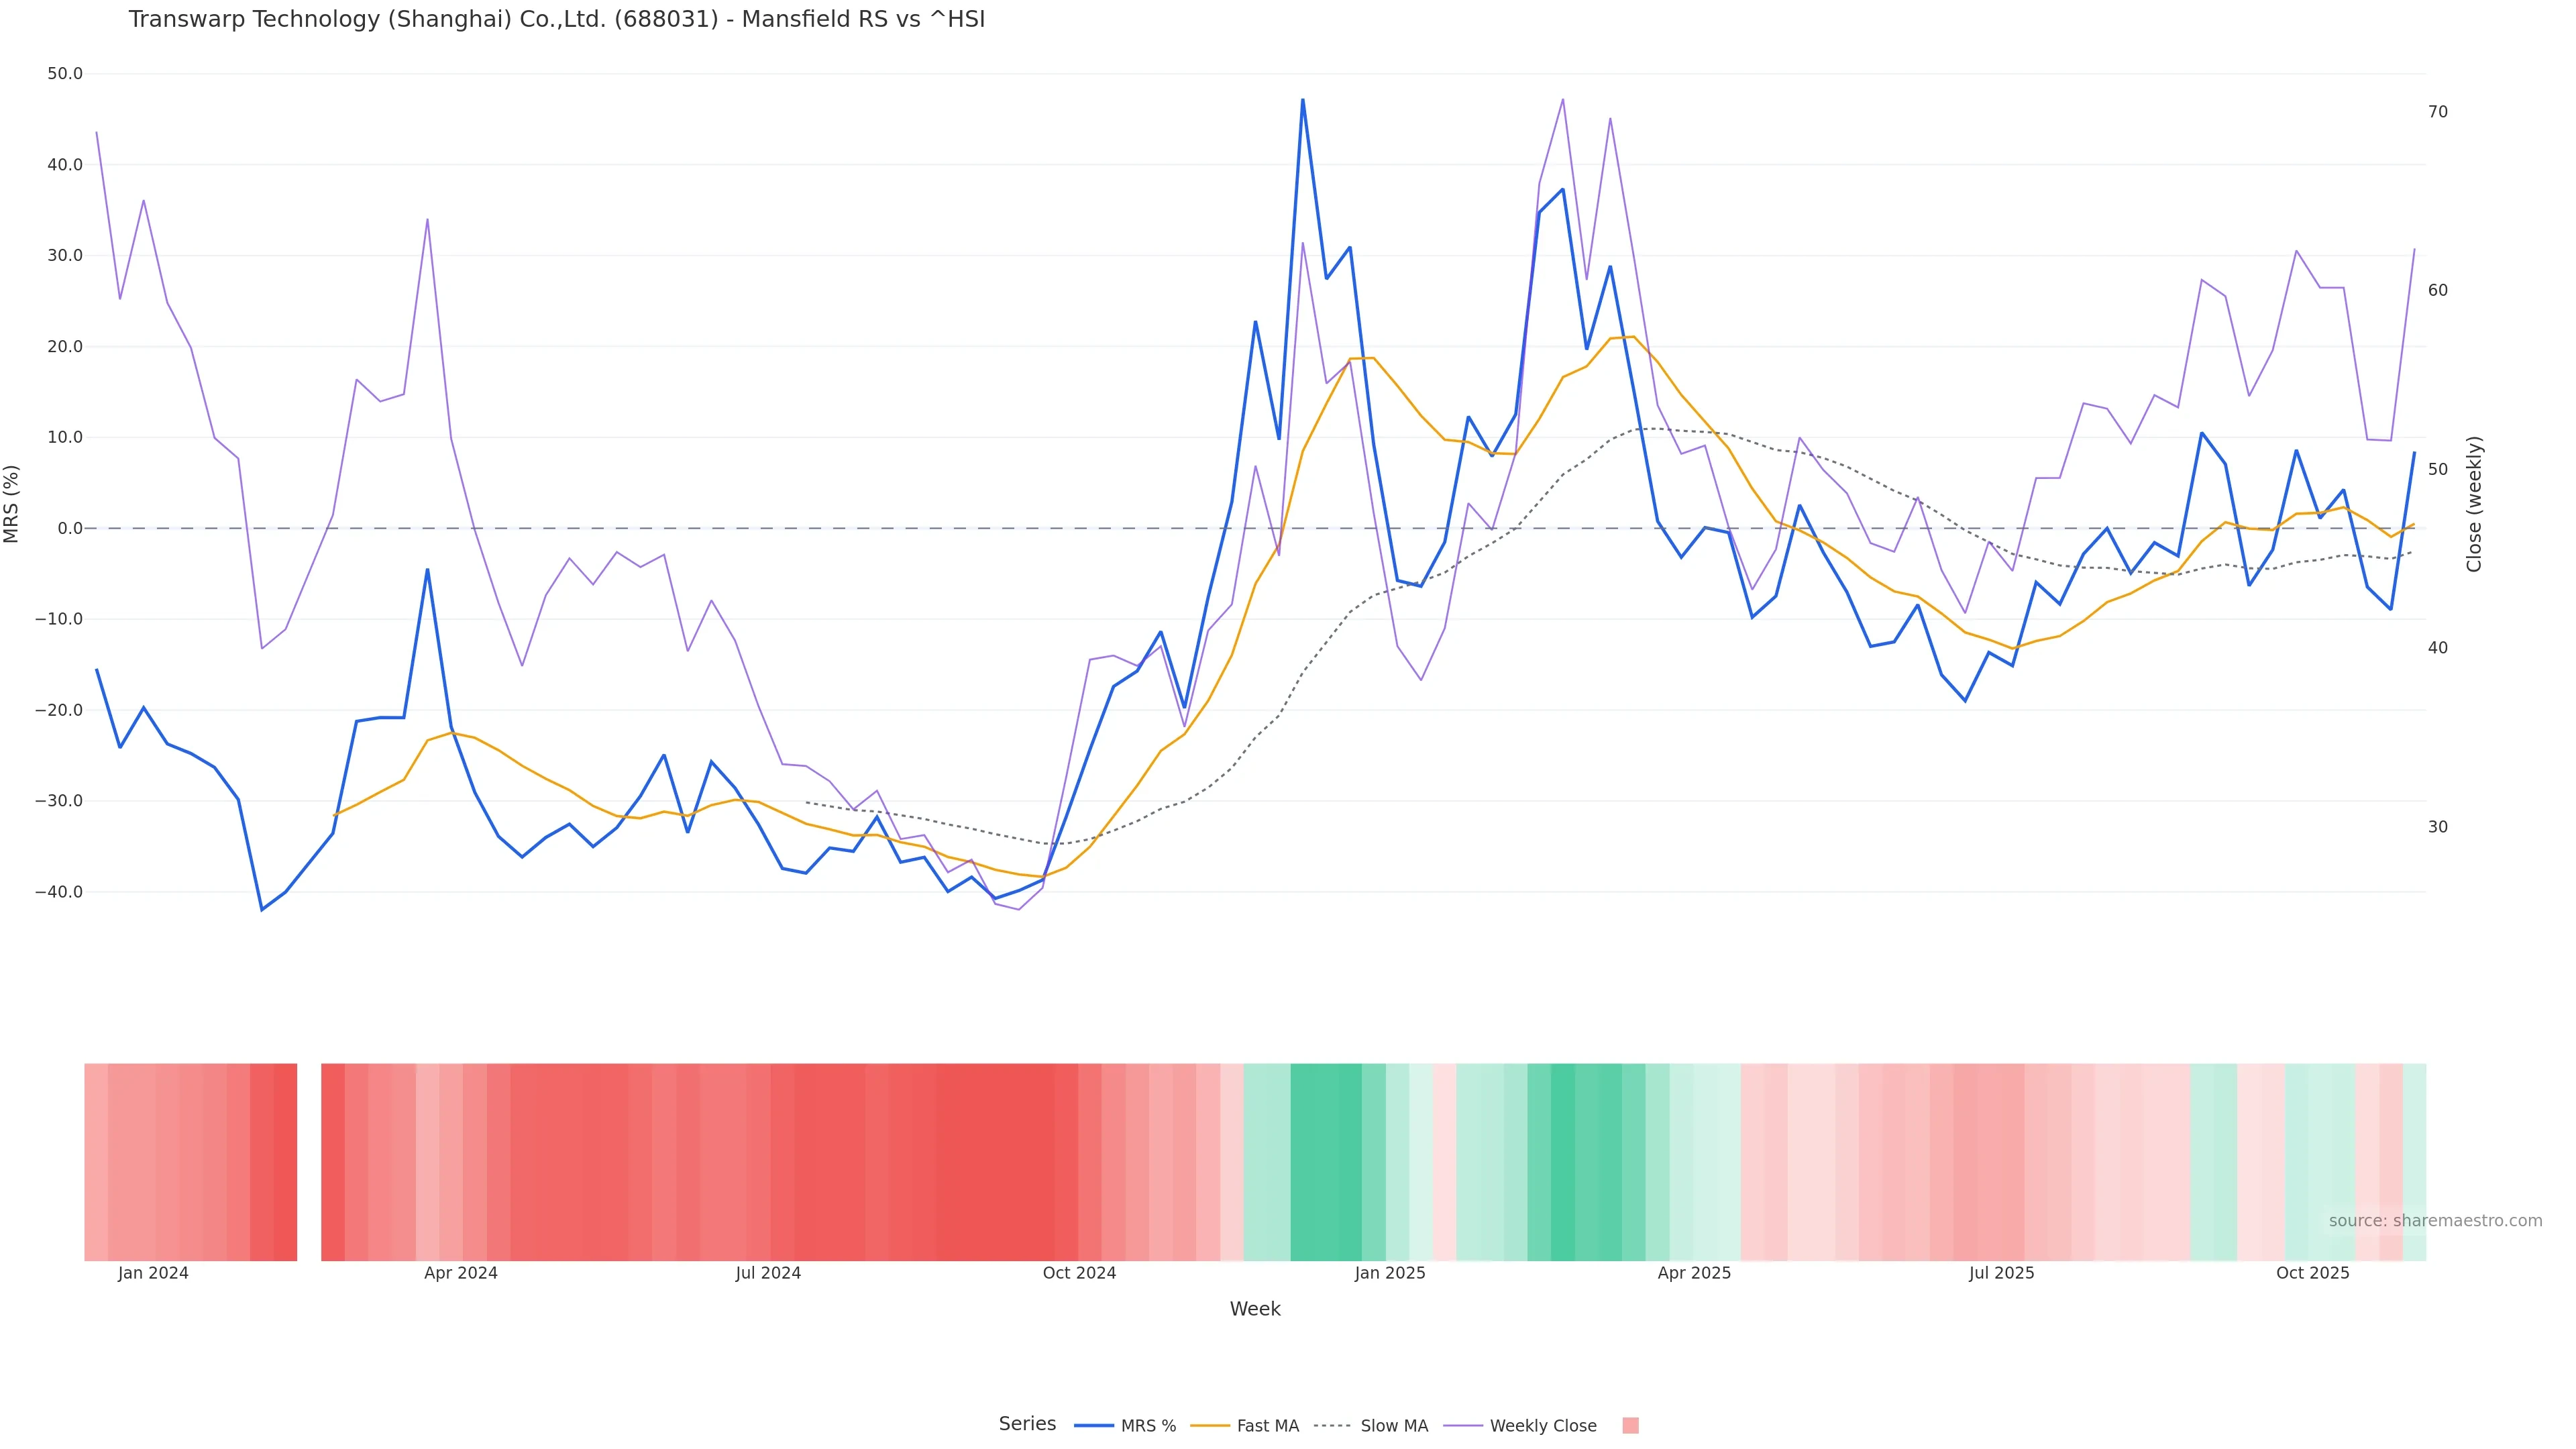Click the Week x-axis title
This screenshot has width=2576, height=1449.
(1254, 1309)
